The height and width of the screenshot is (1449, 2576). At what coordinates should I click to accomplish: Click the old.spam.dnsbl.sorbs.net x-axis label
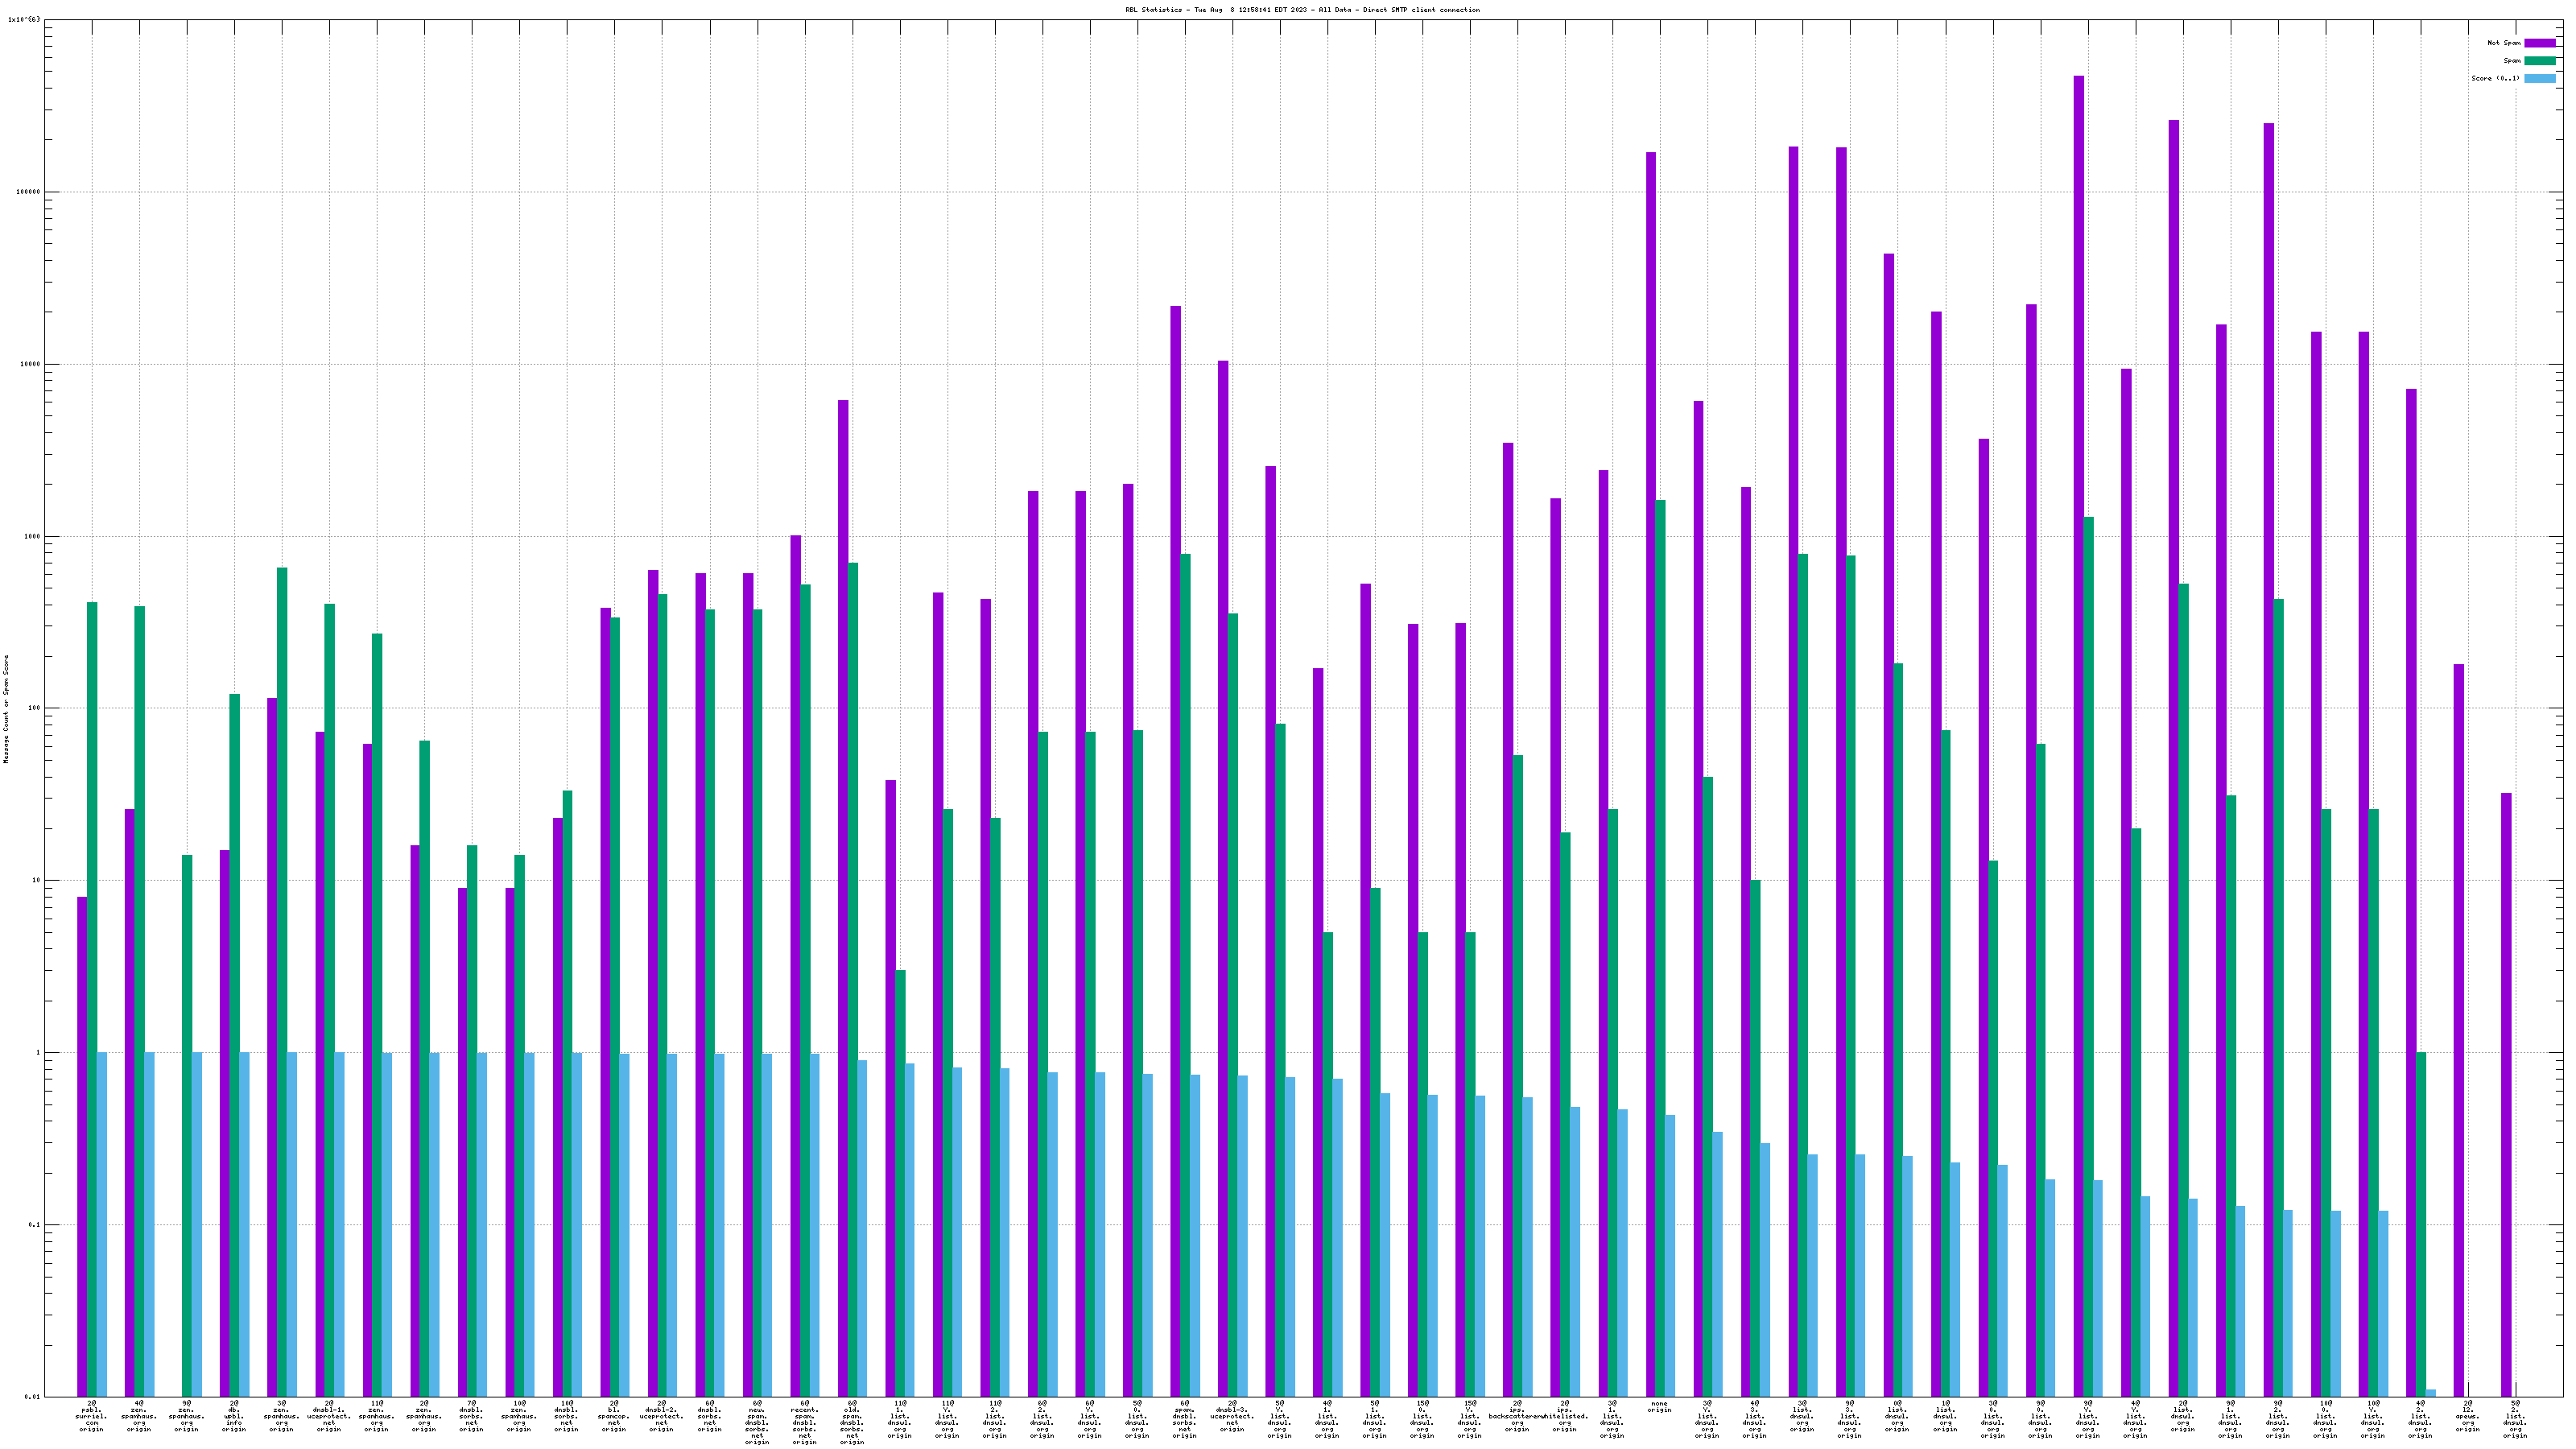pos(852,1422)
